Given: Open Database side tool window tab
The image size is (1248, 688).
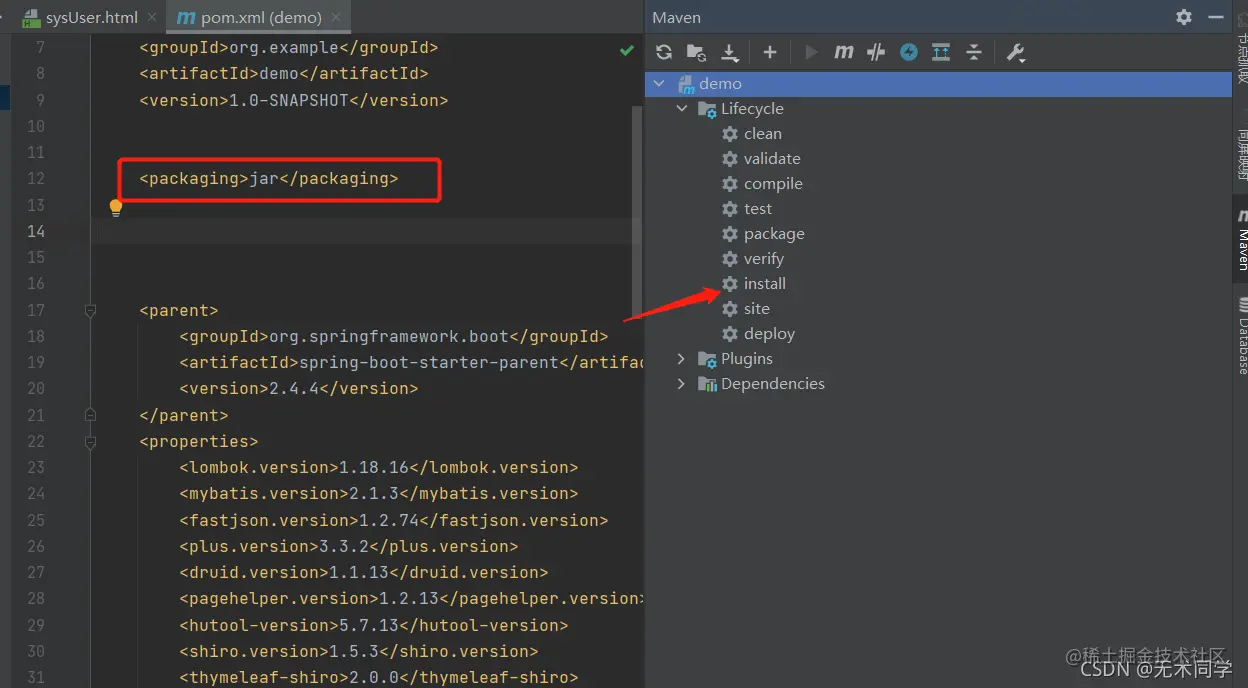Looking at the screenshot, I should point(1241,336).
